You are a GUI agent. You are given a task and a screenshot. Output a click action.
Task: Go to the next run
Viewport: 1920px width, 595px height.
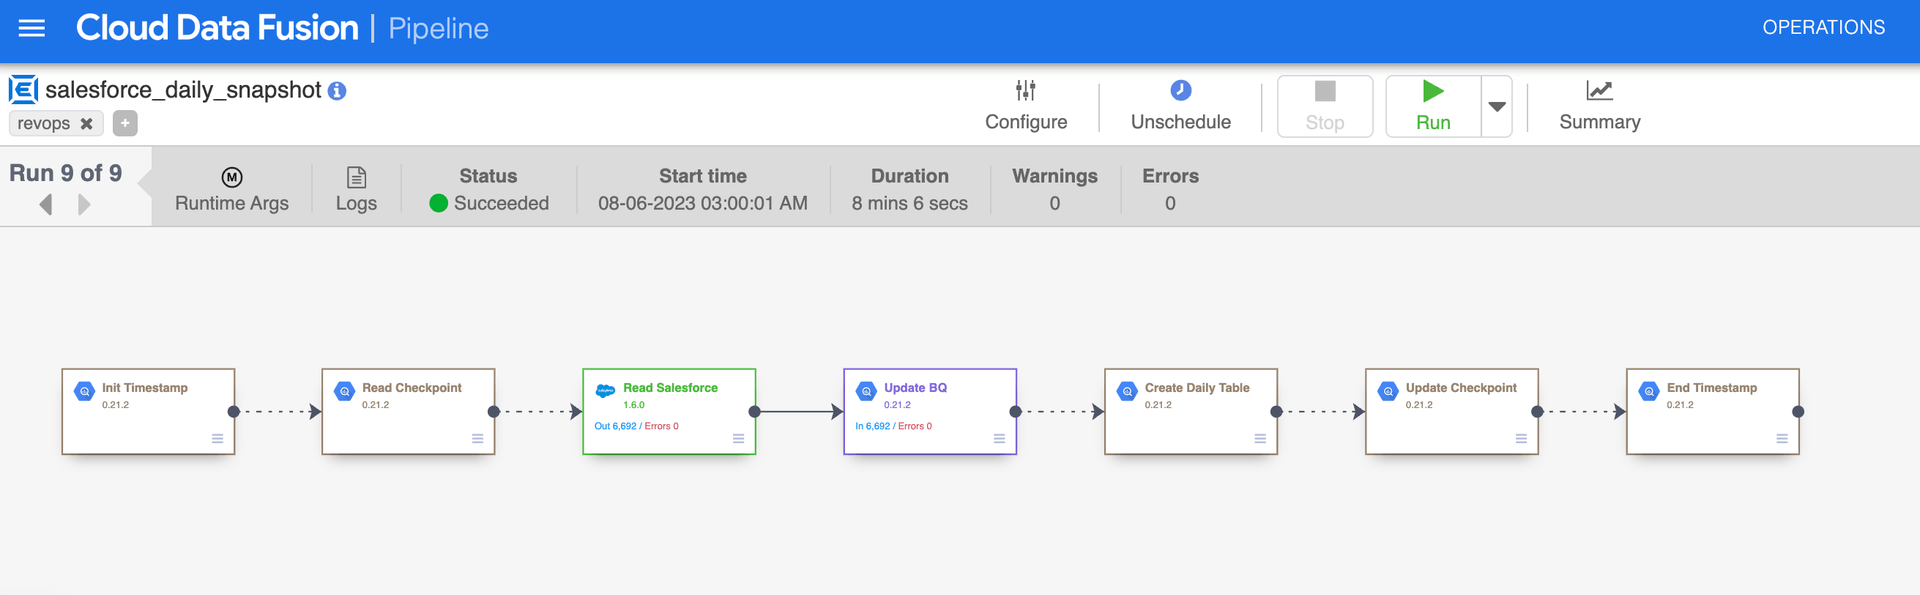pyautogui.click(x=84, y=205)
